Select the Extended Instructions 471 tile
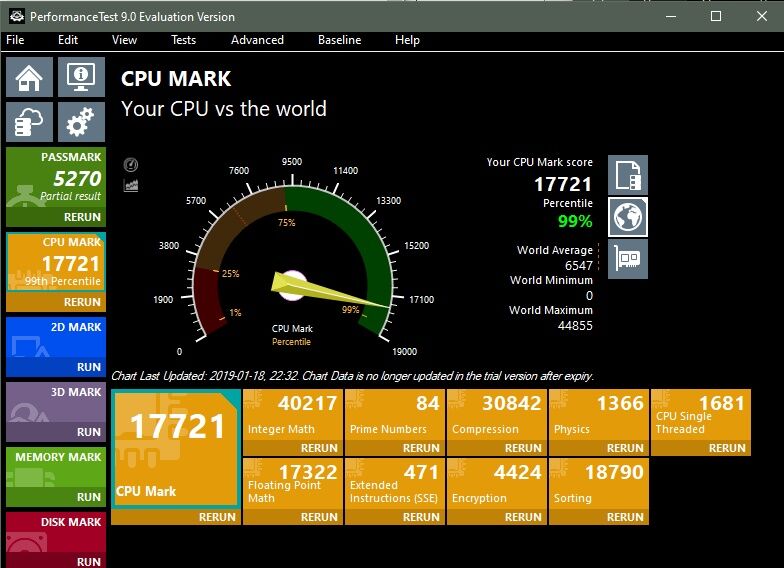The height and width of the screenshot is (568, 784). 395,484
